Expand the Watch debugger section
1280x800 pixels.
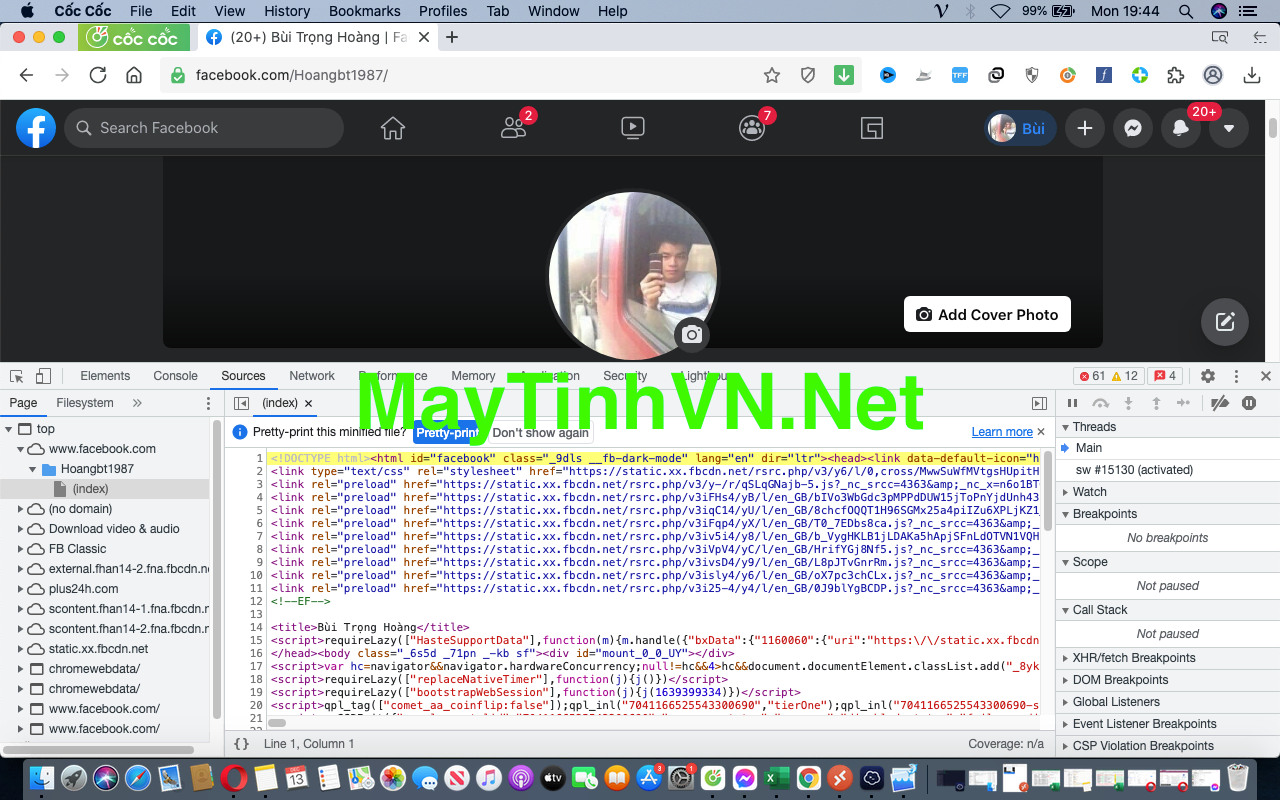[x=1089, y=492]
